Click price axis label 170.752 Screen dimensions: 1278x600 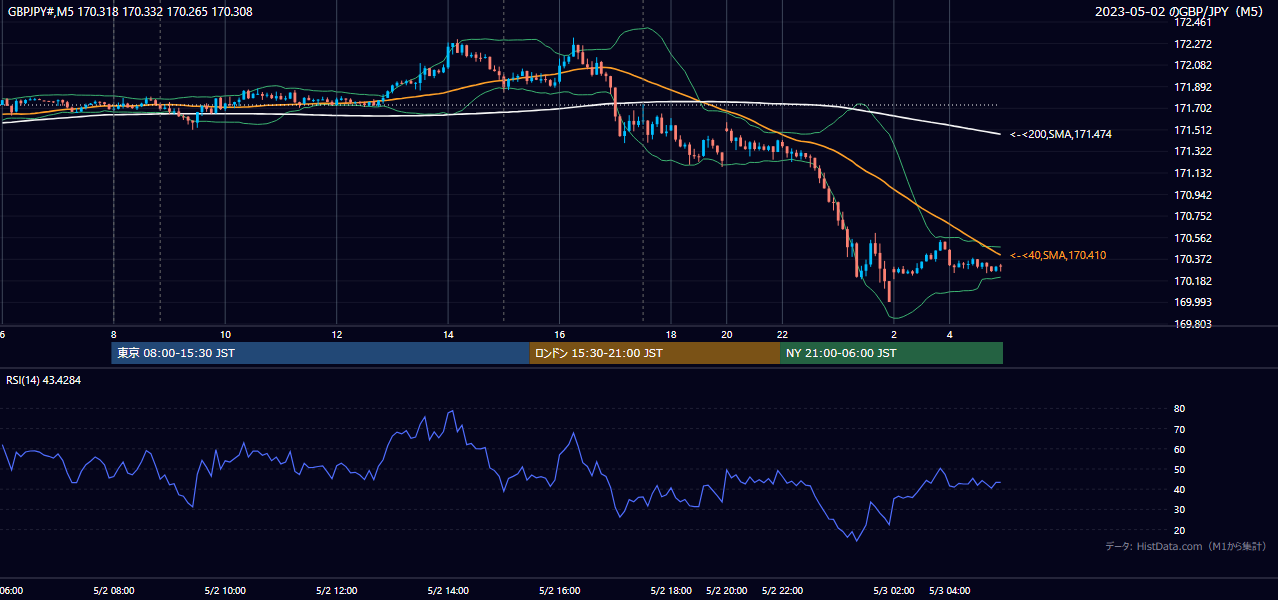[1193, 216]
